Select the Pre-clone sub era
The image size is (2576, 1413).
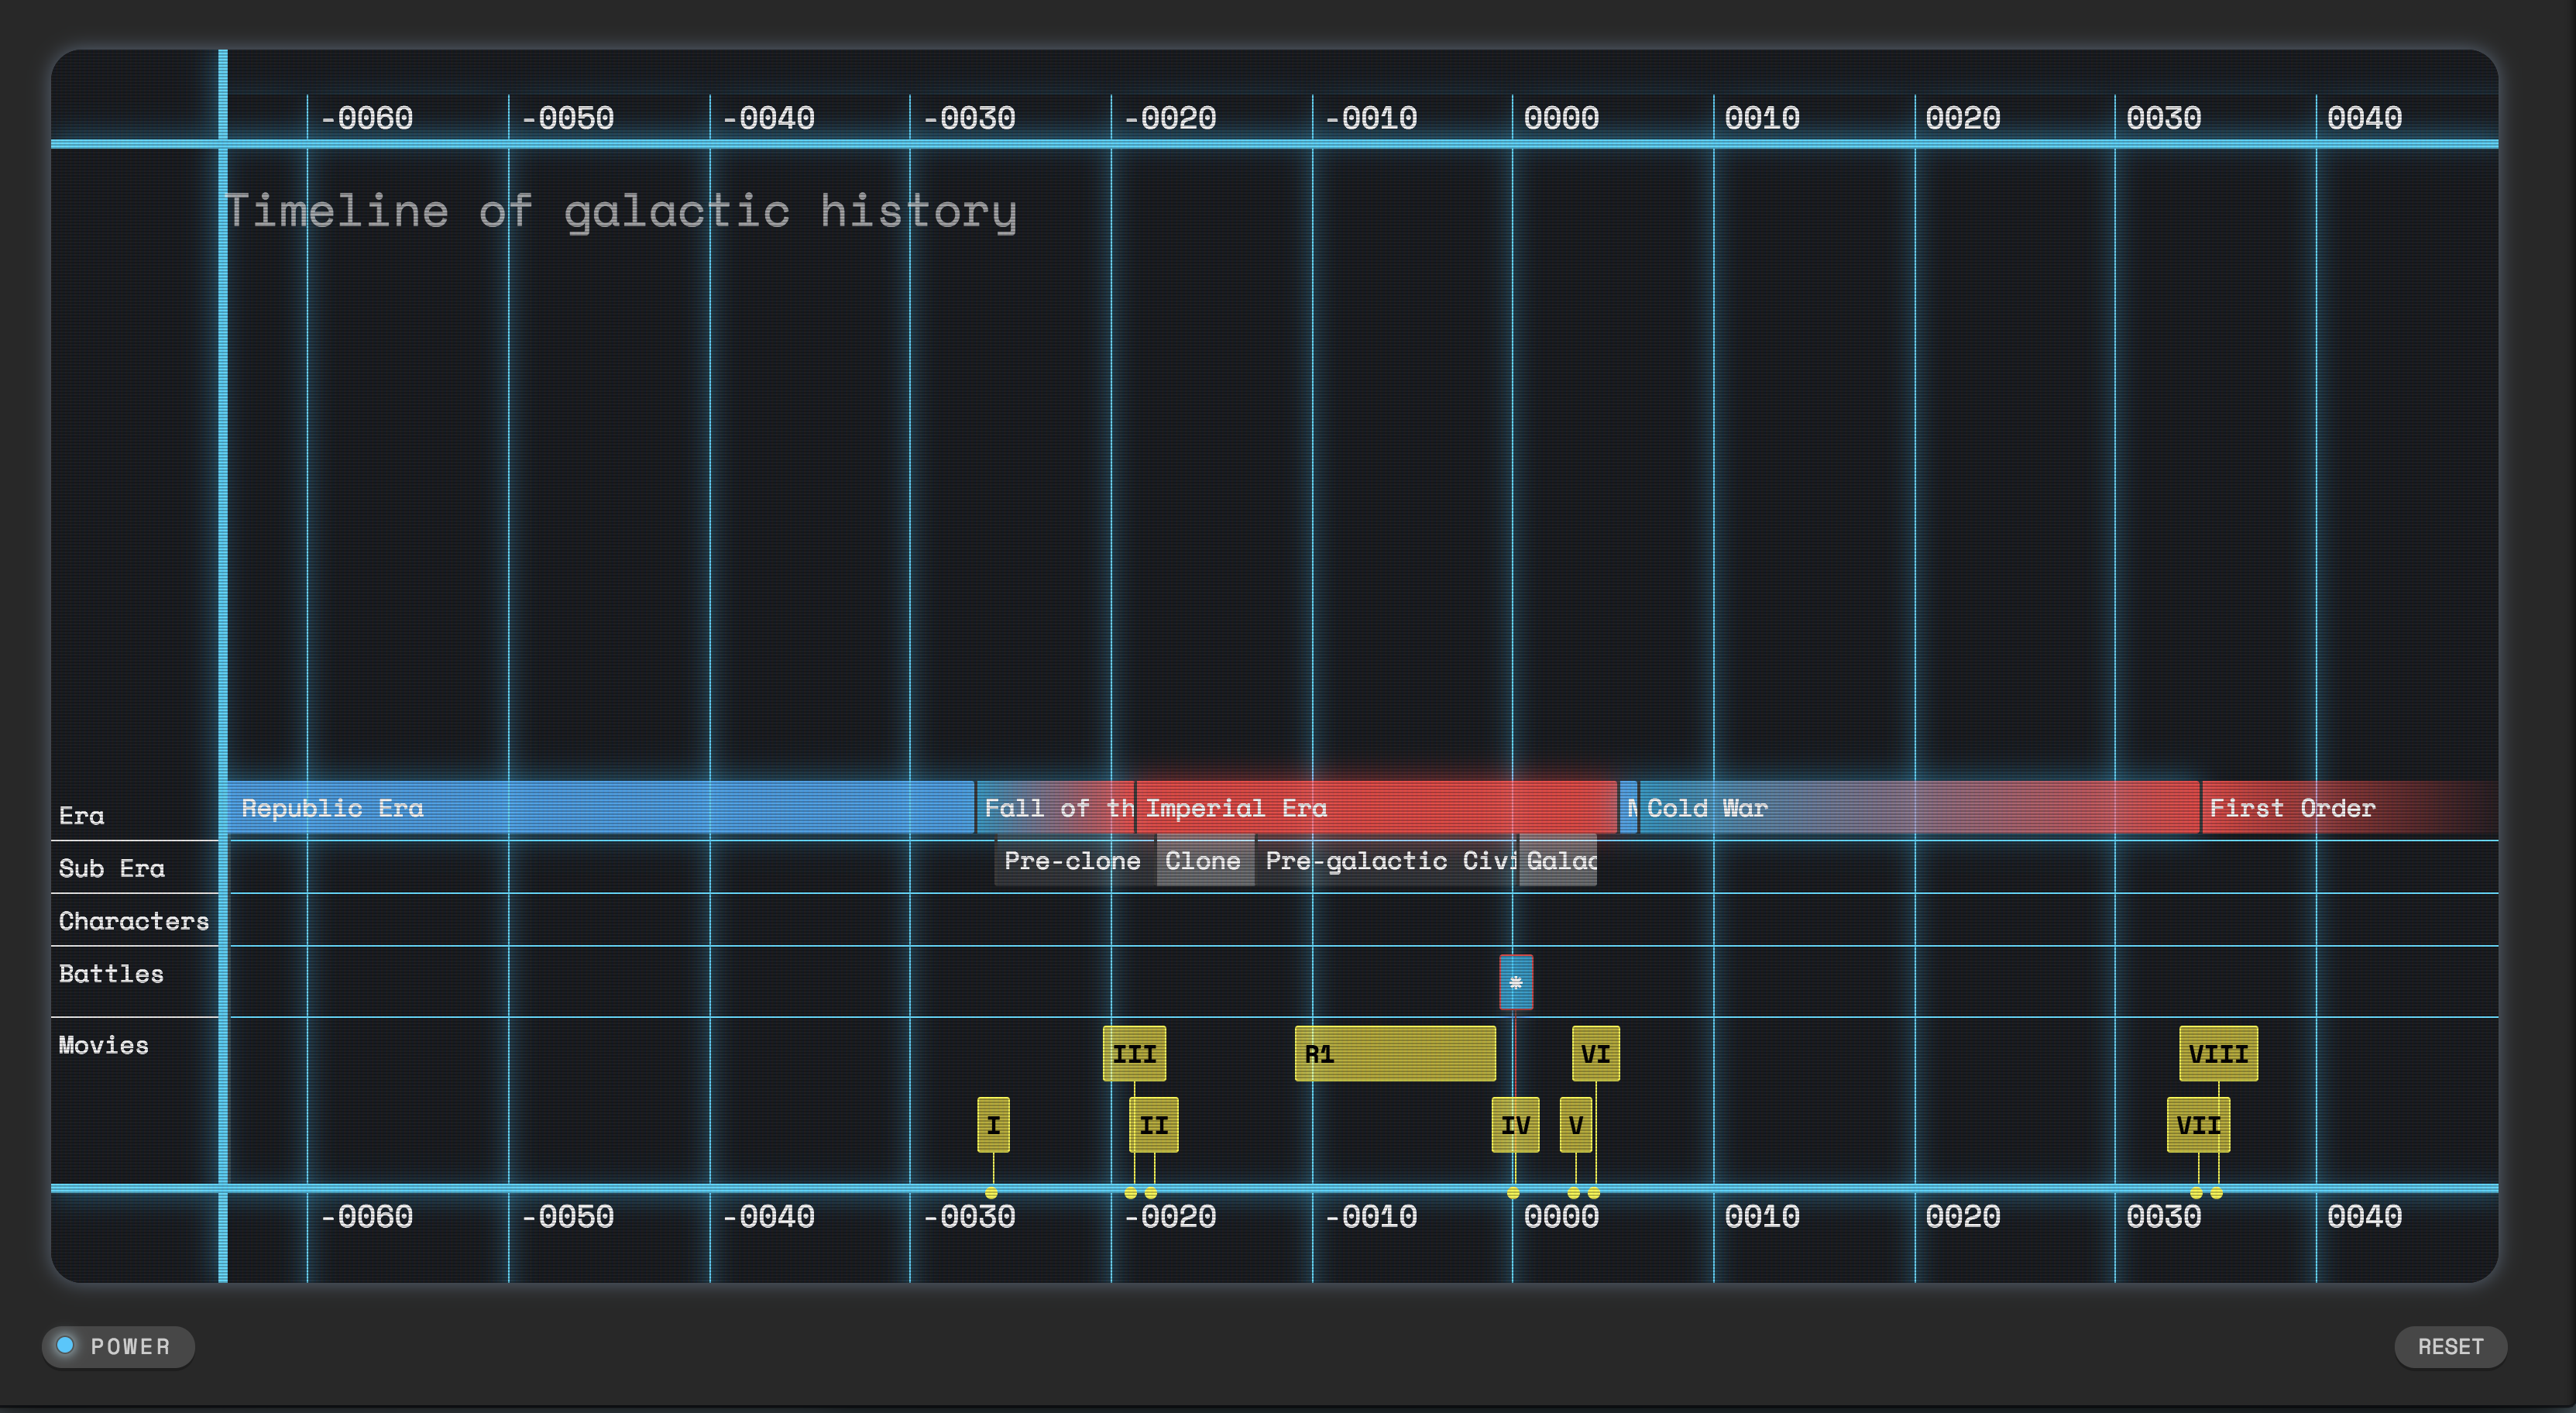click(x=1075, y=861)
